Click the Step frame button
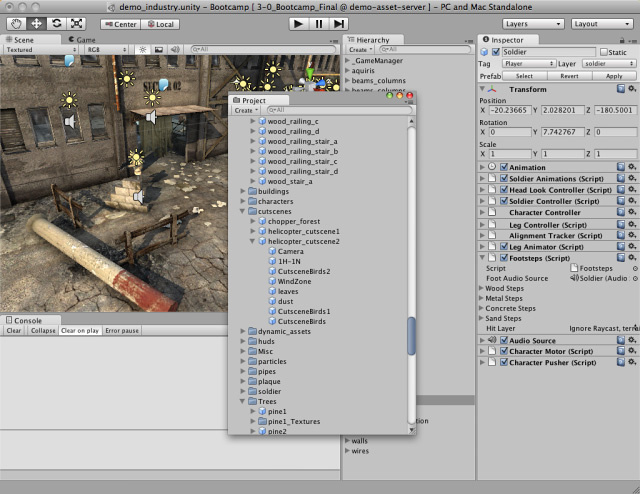The image size is (640, 494). 341,23
